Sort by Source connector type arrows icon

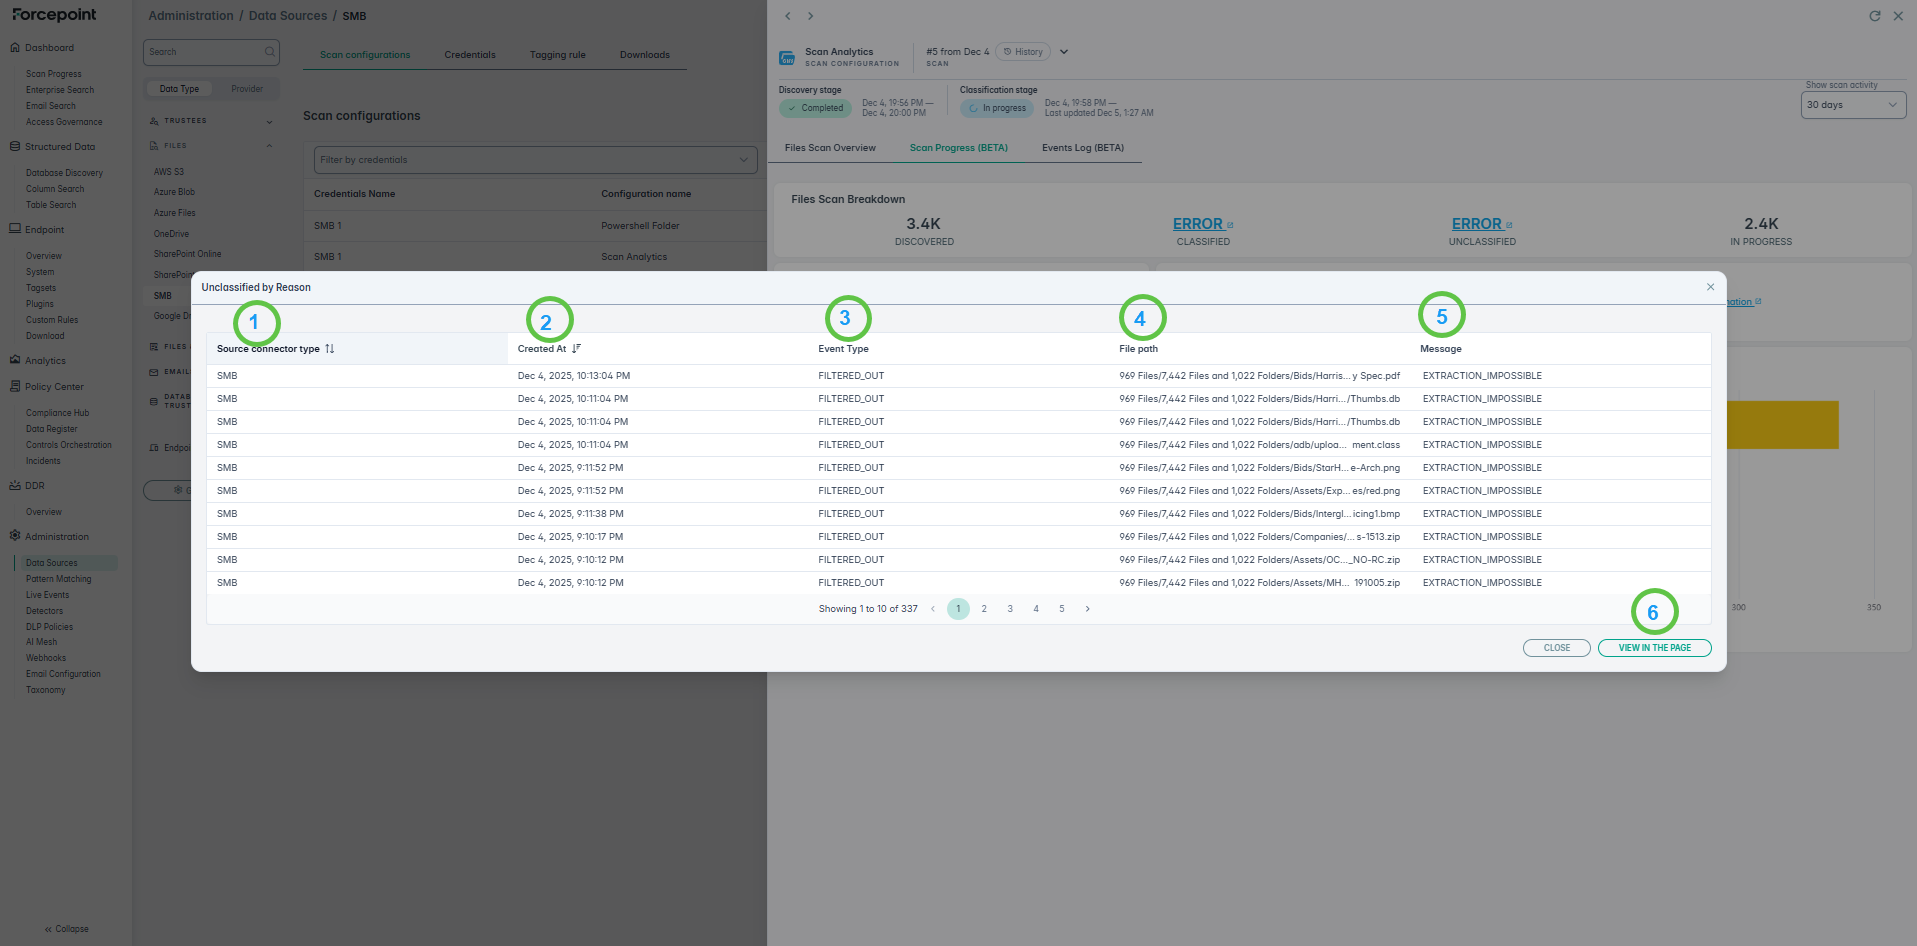click(330, 349)
